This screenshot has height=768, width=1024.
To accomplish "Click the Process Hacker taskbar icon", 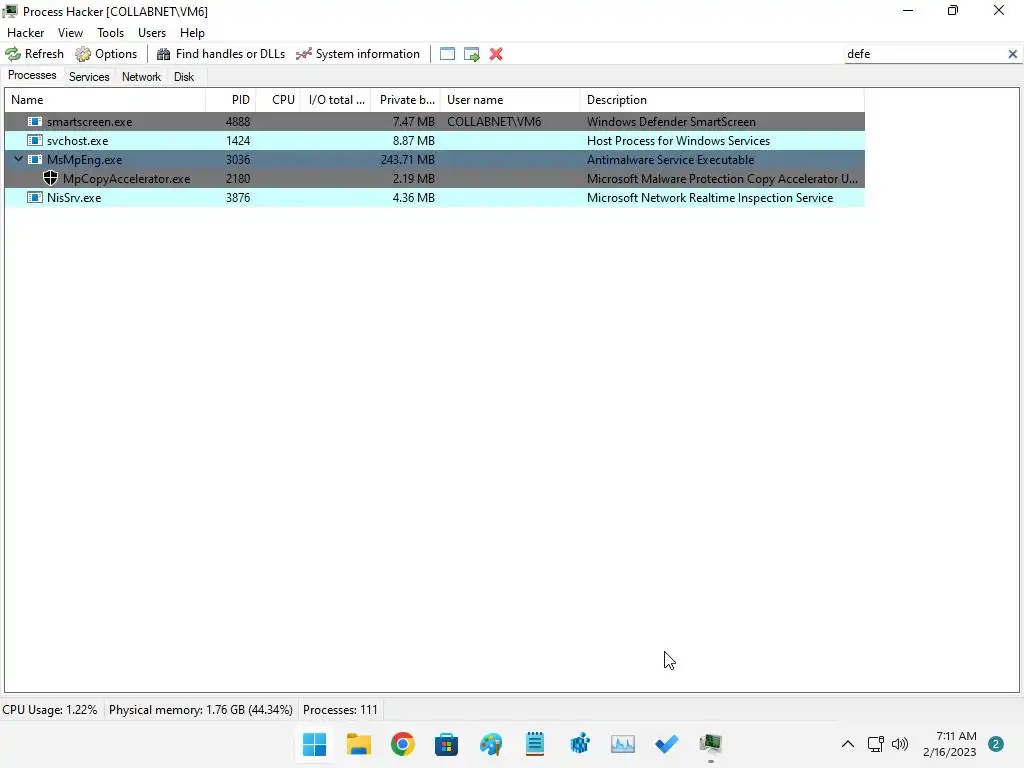I will [711, 744].
